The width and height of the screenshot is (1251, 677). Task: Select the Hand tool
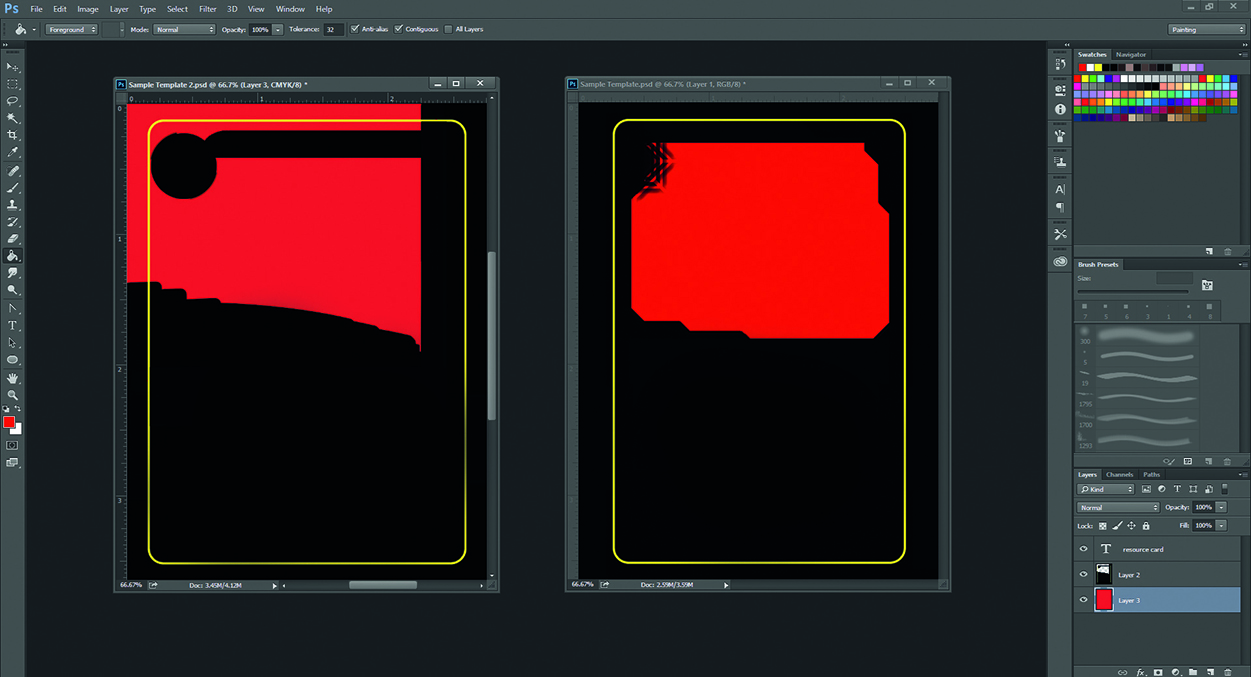13,379
